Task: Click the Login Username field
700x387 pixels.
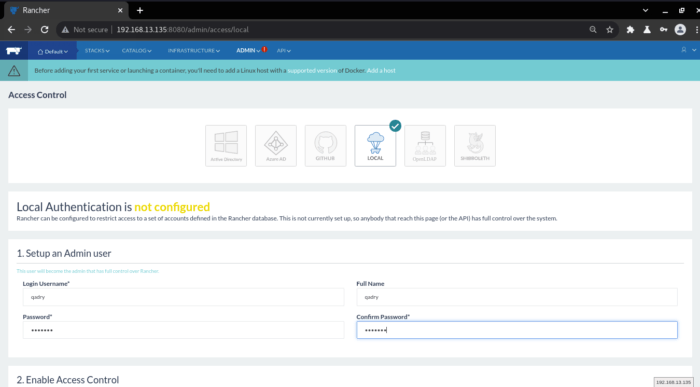Action: (x=183, y=297)
